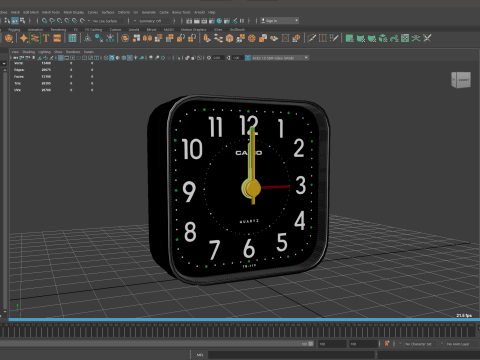480x360 pixels.
Task: Select the polygon Type text tool
Action: point(46,38)
